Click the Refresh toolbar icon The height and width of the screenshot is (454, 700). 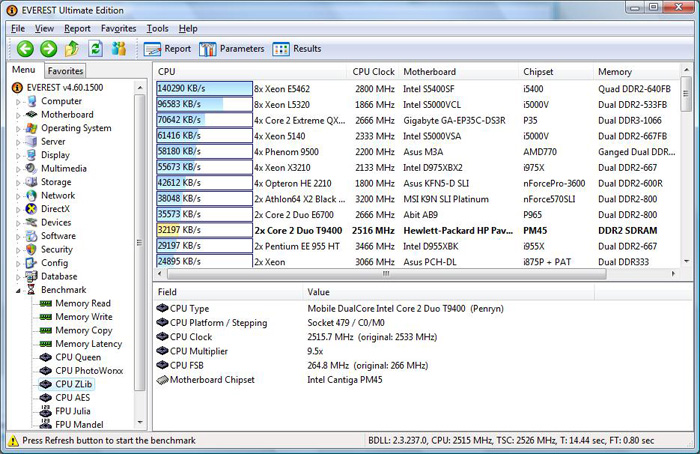pyautogui.click(x=95, y=49)
